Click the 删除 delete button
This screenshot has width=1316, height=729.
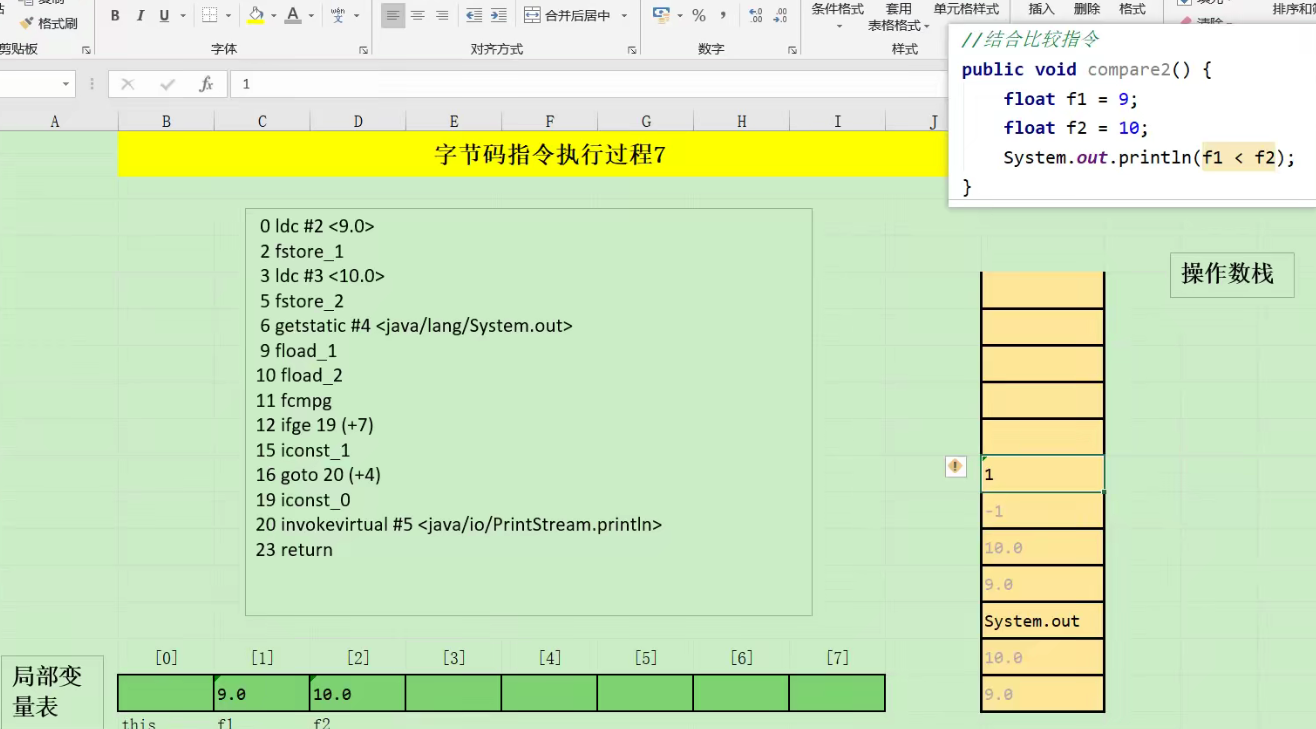click(x=1087, y=10)
